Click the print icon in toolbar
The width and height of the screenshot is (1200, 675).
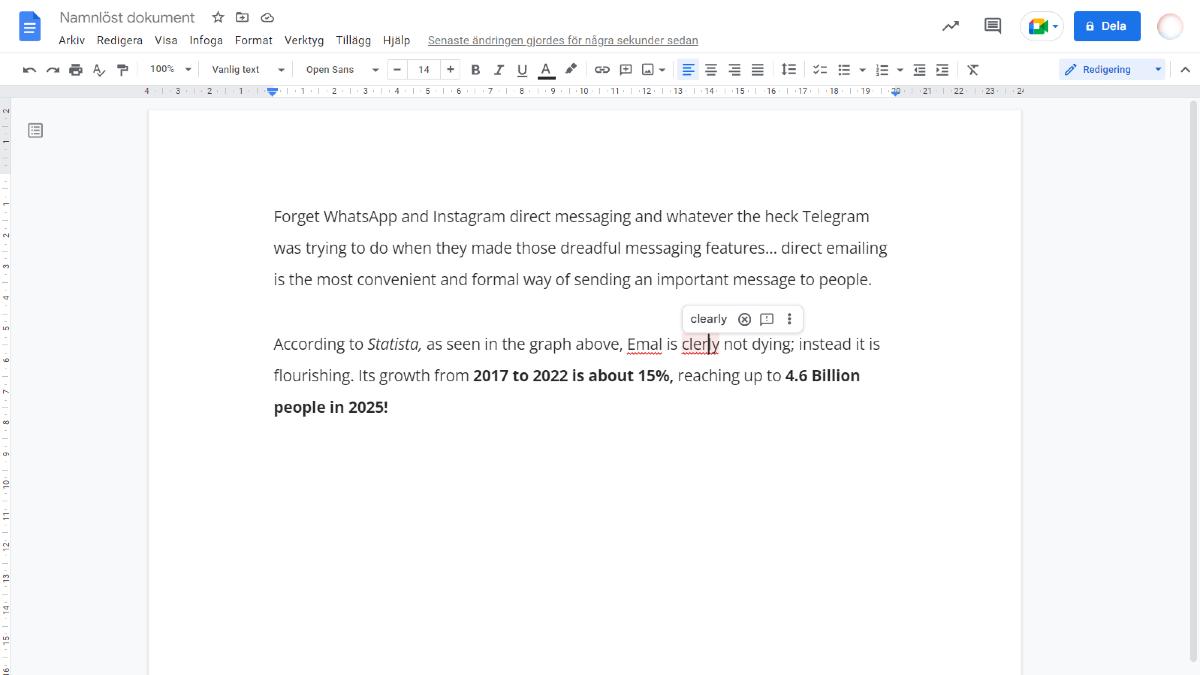point(76,70)
